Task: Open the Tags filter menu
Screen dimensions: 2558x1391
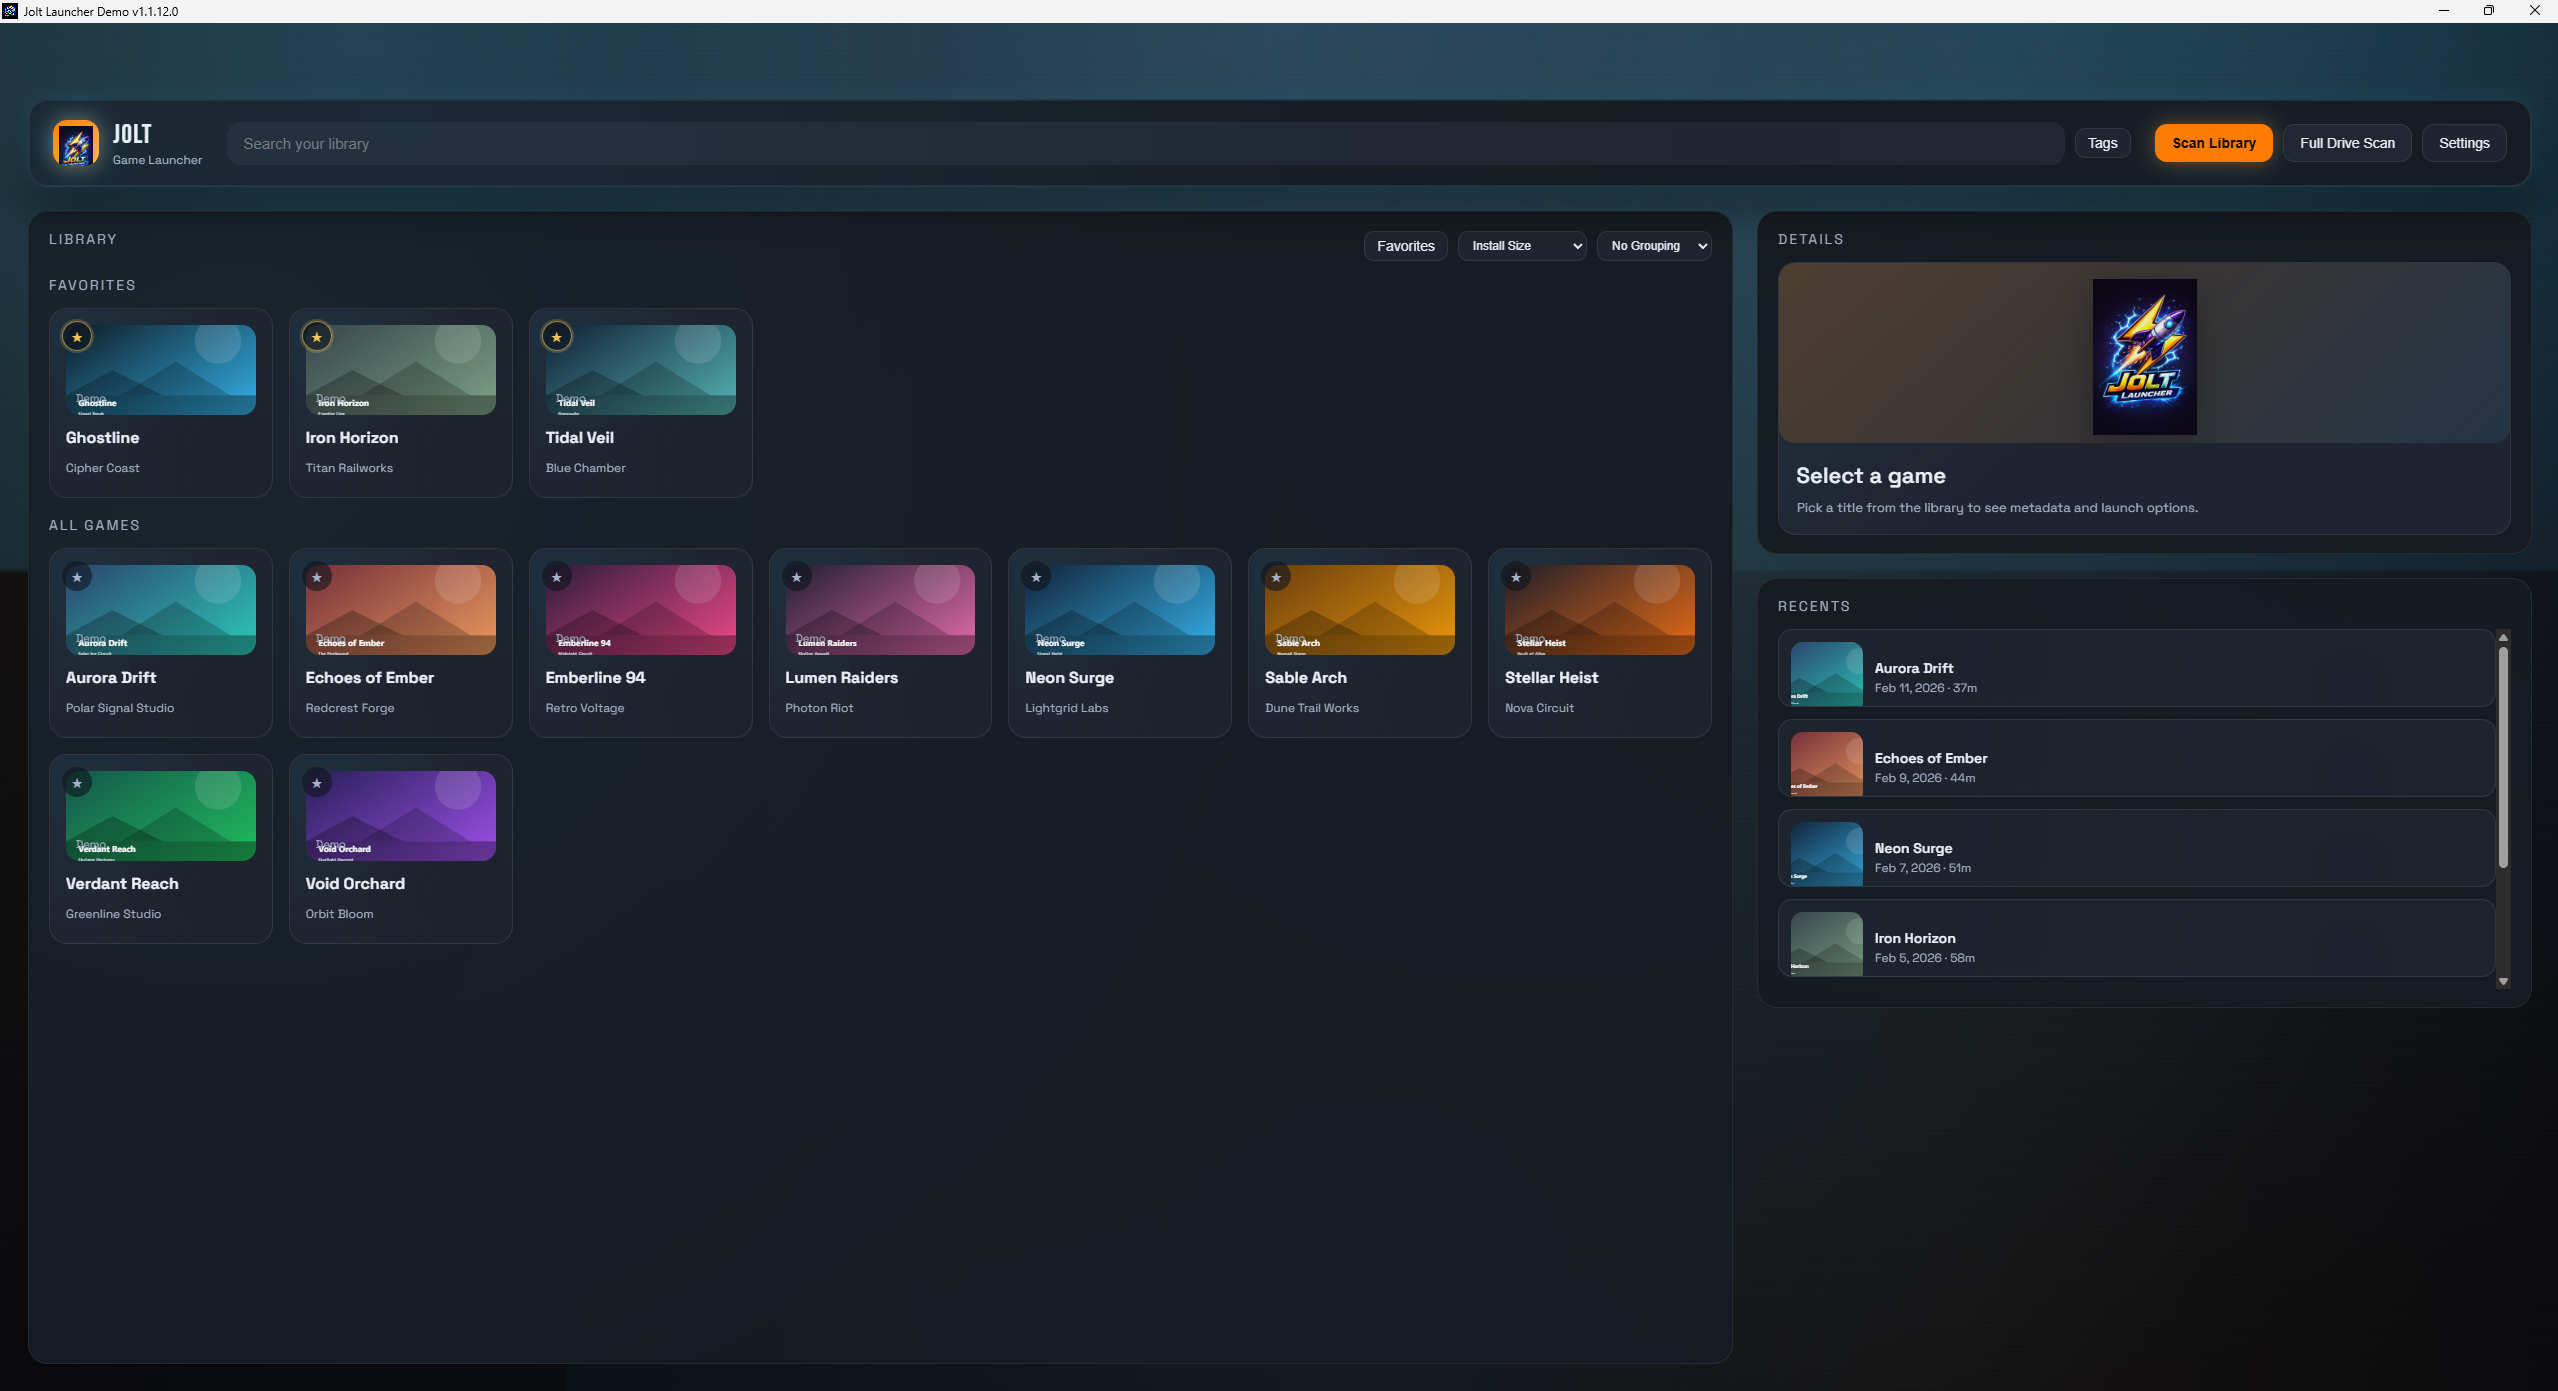Action: point(2102,143)
